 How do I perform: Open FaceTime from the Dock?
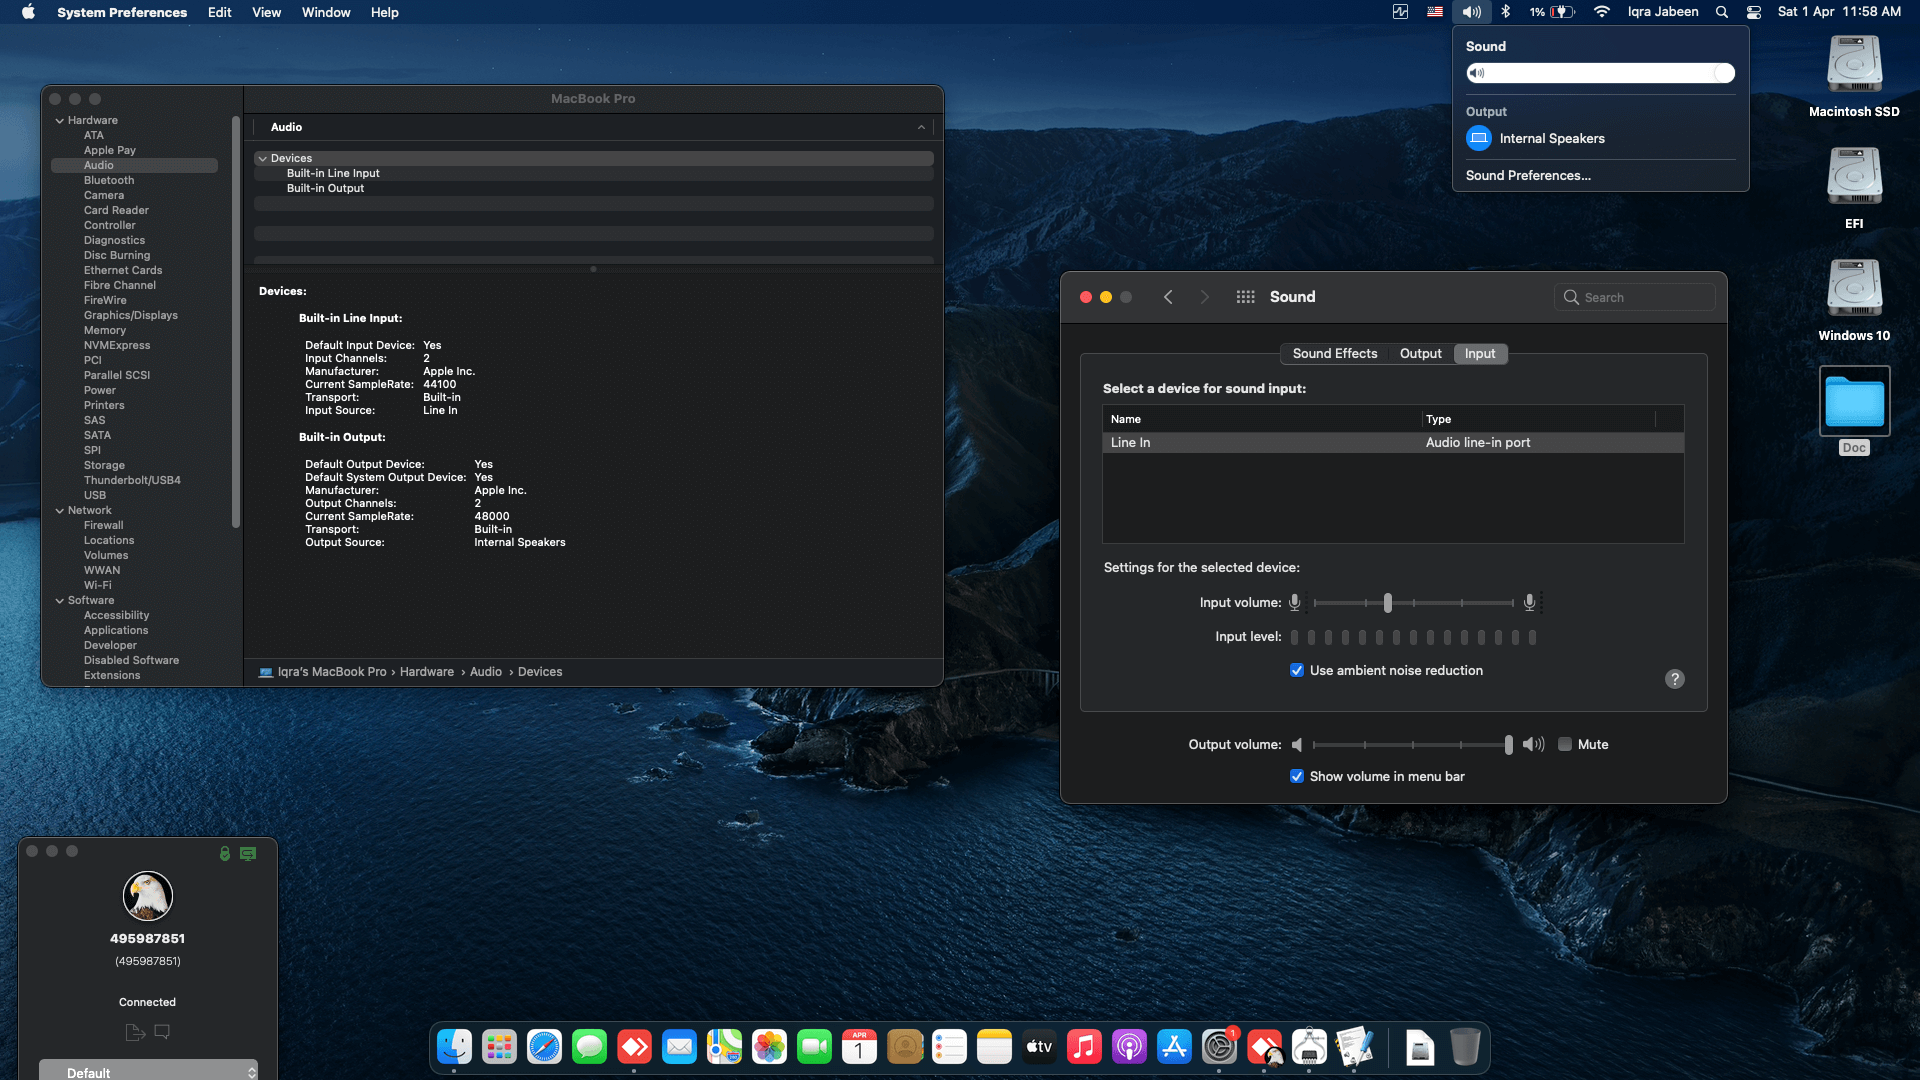click(814, 1047)
